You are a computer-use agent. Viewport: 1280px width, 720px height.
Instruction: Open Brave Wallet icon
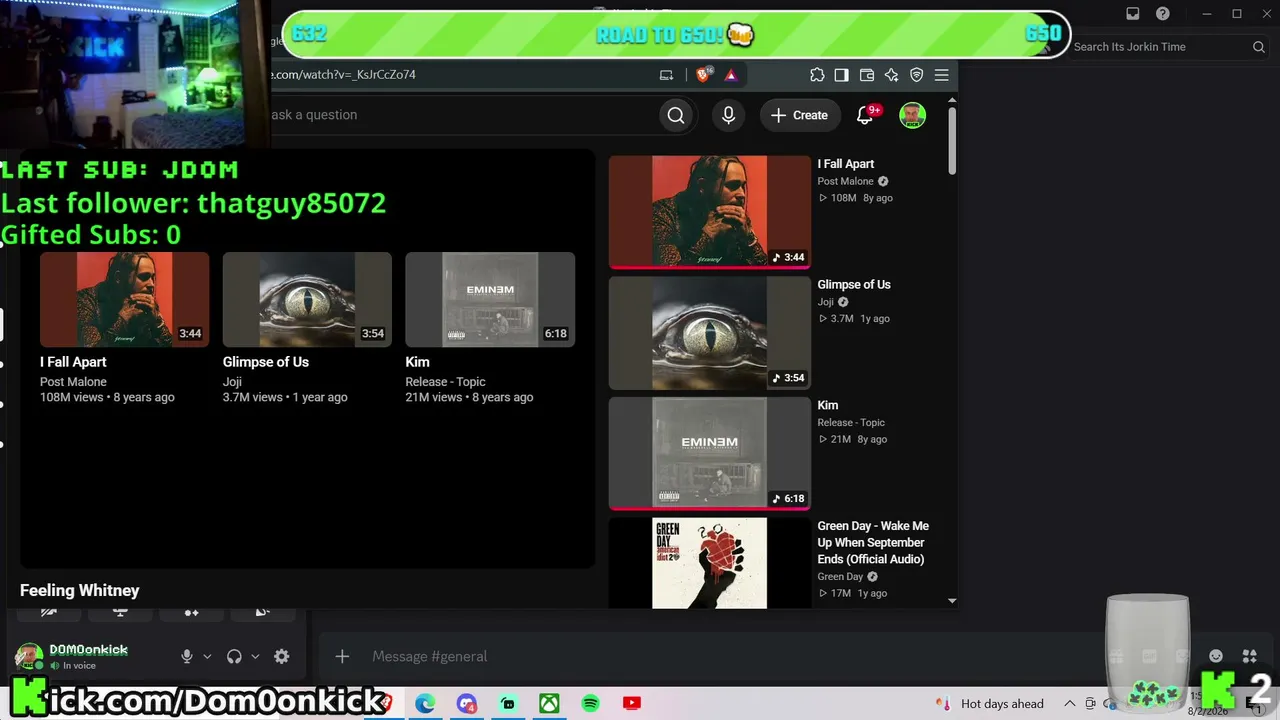[867, 75]
